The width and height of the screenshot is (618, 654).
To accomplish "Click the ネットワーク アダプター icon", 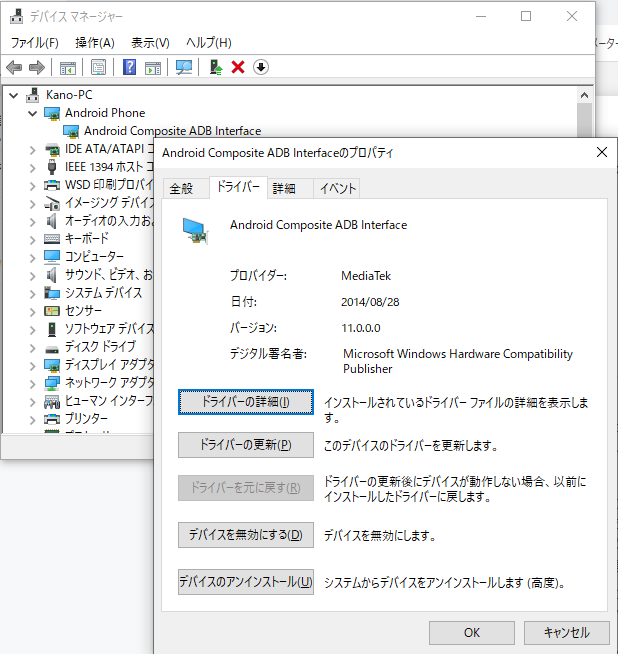I will 52,382.
